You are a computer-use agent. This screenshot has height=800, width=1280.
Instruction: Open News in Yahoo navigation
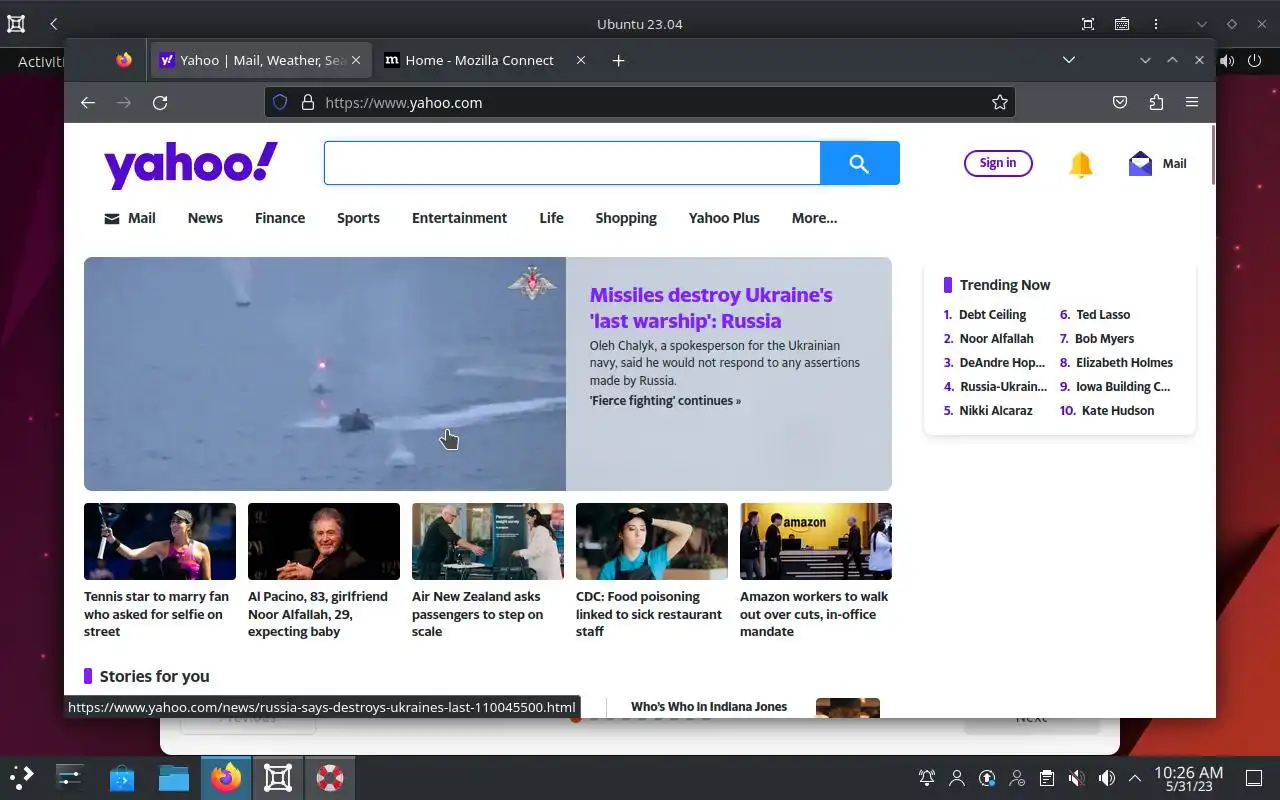[x=205, y=218]
